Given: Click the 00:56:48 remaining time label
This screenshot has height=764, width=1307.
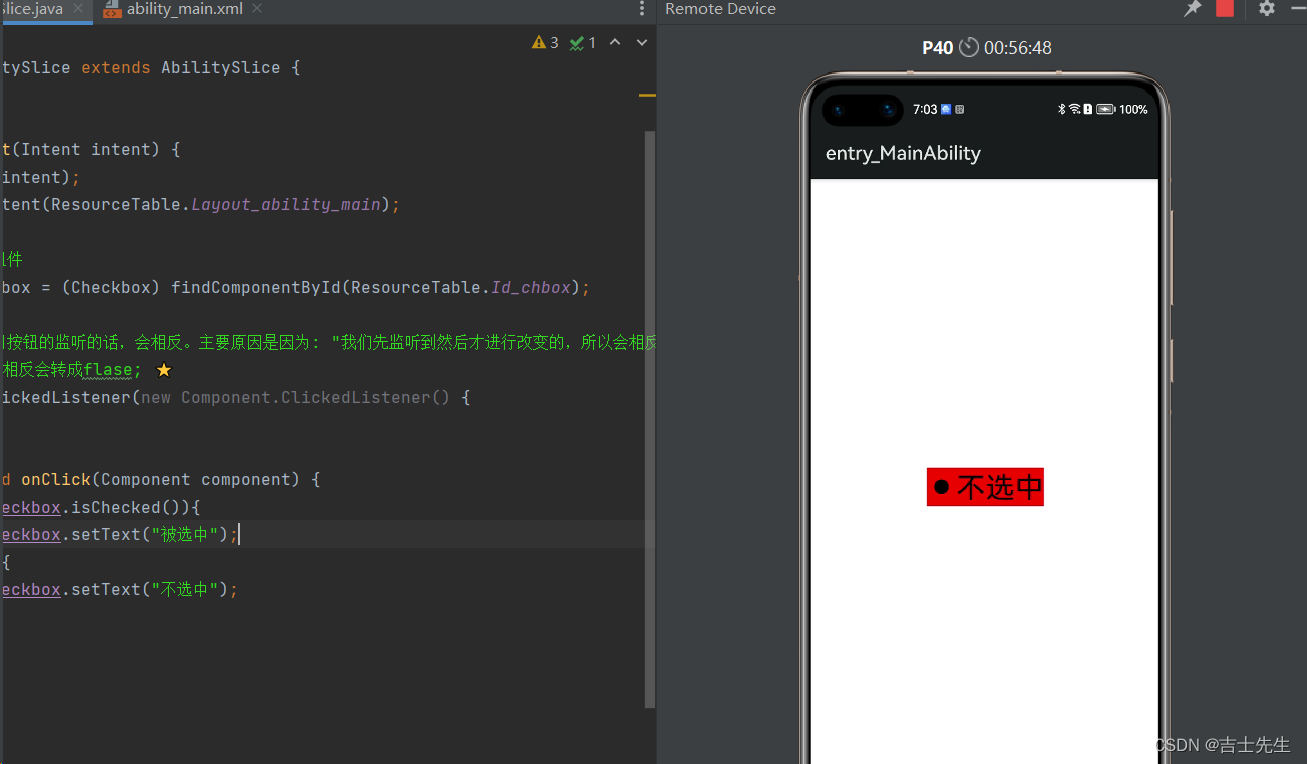Looking at the screenshot, I should 1017,47.
